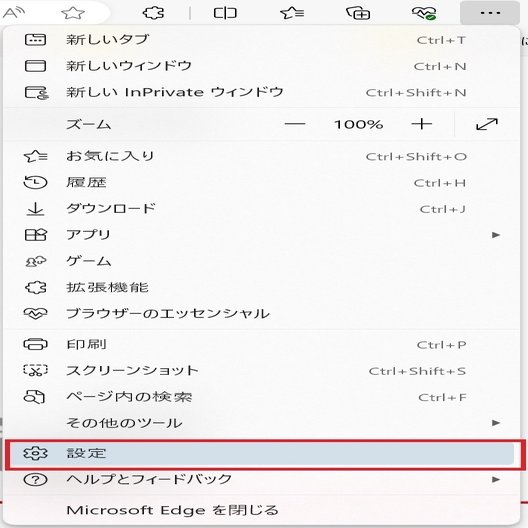Close the menu via three-dots button
The image size is (528, 528).
point(490,13)
